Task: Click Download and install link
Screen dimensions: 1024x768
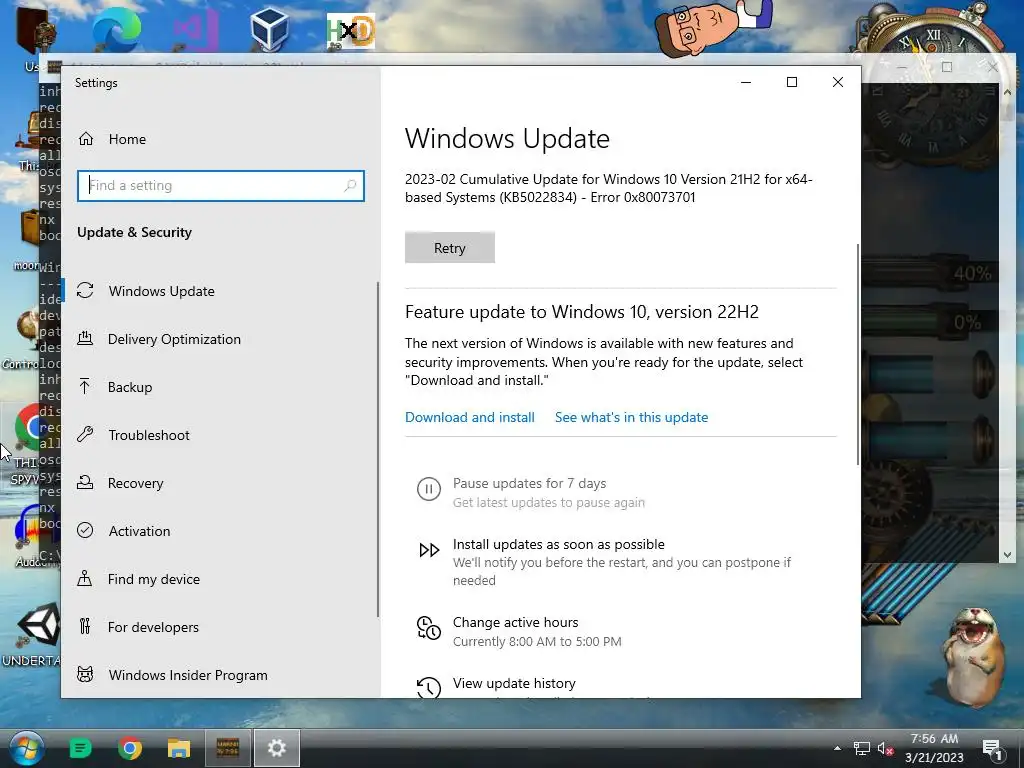Action: pos(470,417)
